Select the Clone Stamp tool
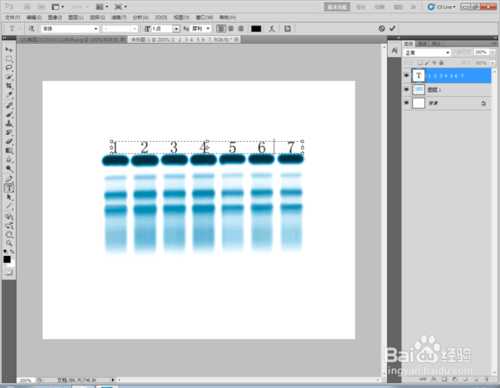The height and width of the screenshot is (388, 500). (9, 124)
